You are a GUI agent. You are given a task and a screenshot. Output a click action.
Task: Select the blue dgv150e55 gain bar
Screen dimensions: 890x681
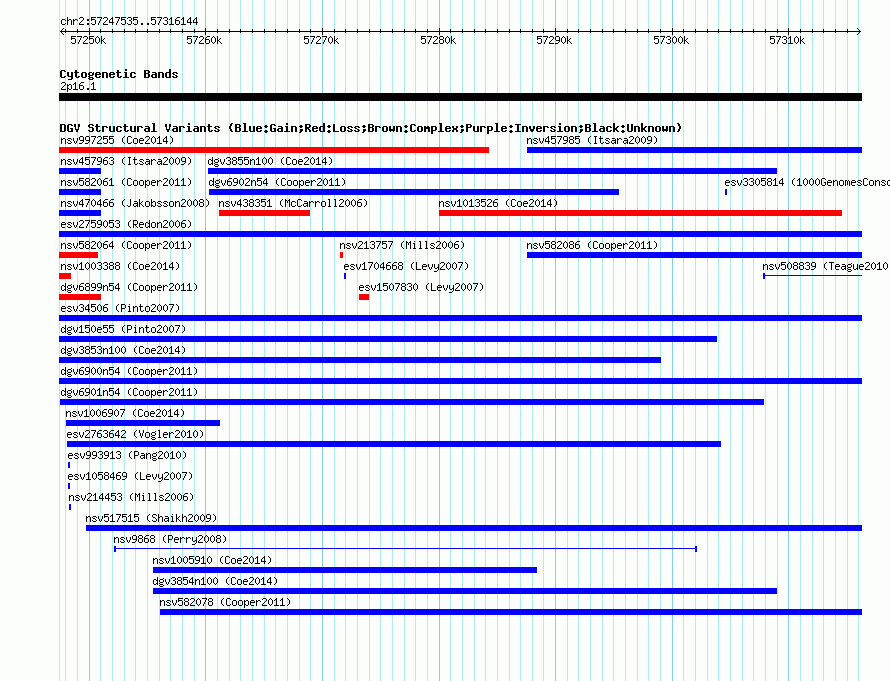[x=388, y=339]
